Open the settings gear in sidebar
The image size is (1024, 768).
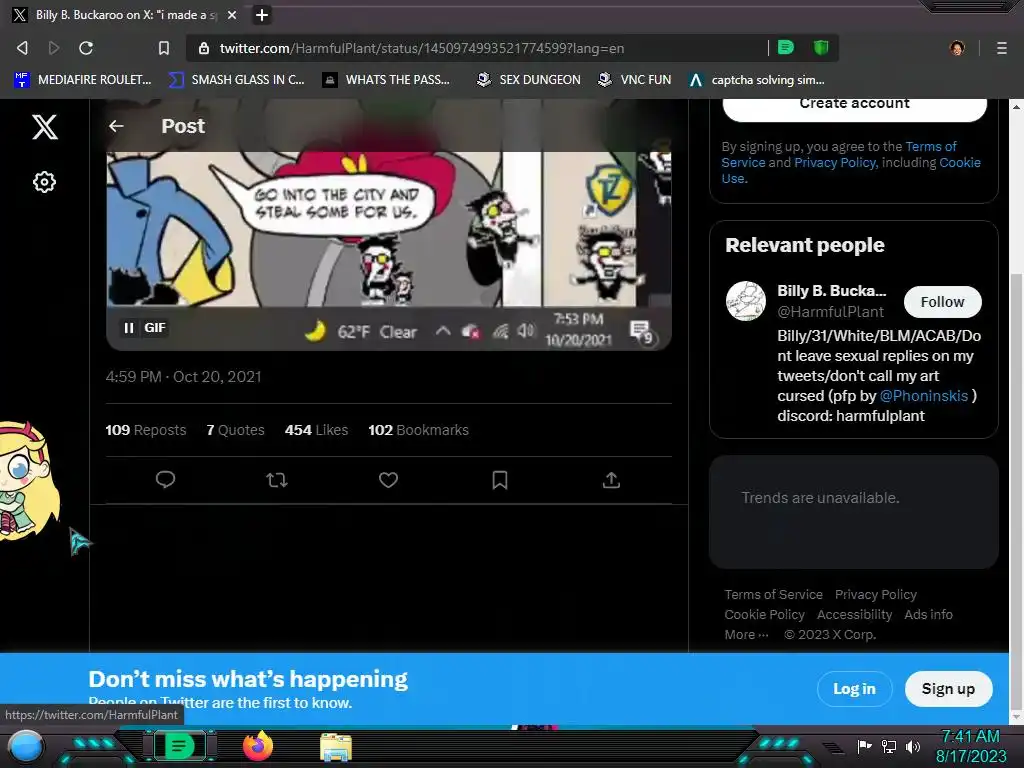click(x=44, y=182)
